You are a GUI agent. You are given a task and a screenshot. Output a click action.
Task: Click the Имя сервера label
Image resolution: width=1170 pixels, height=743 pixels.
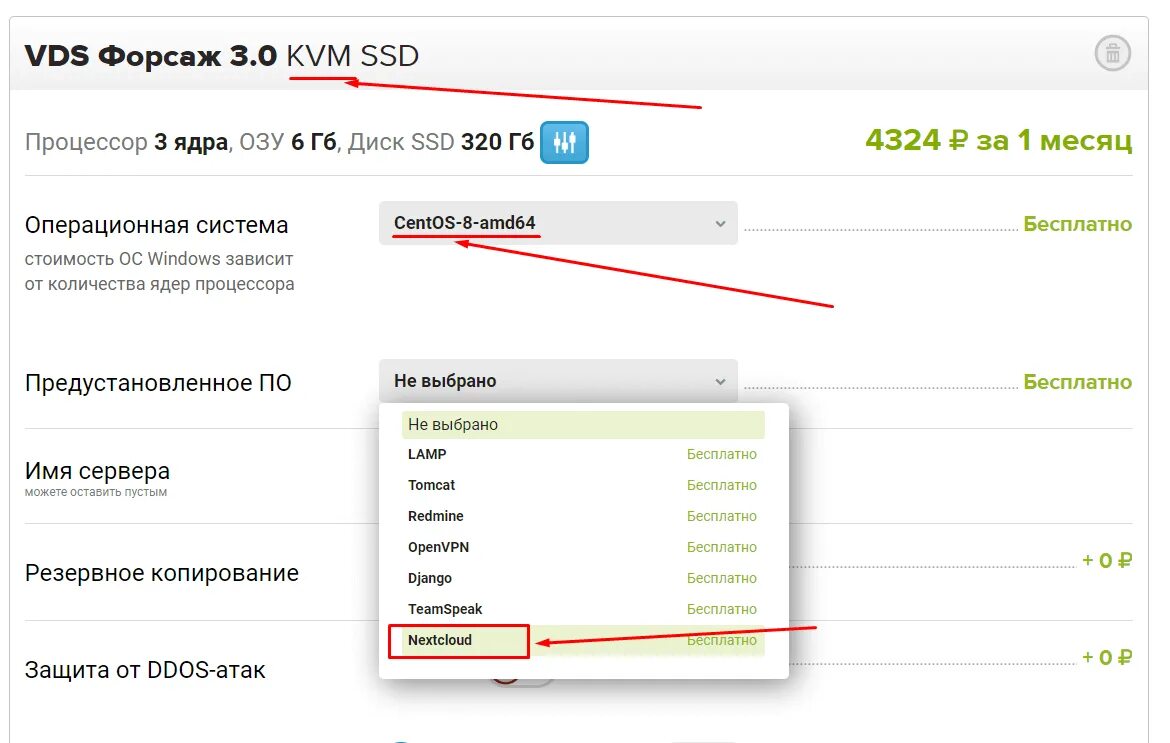pos(98,471)
